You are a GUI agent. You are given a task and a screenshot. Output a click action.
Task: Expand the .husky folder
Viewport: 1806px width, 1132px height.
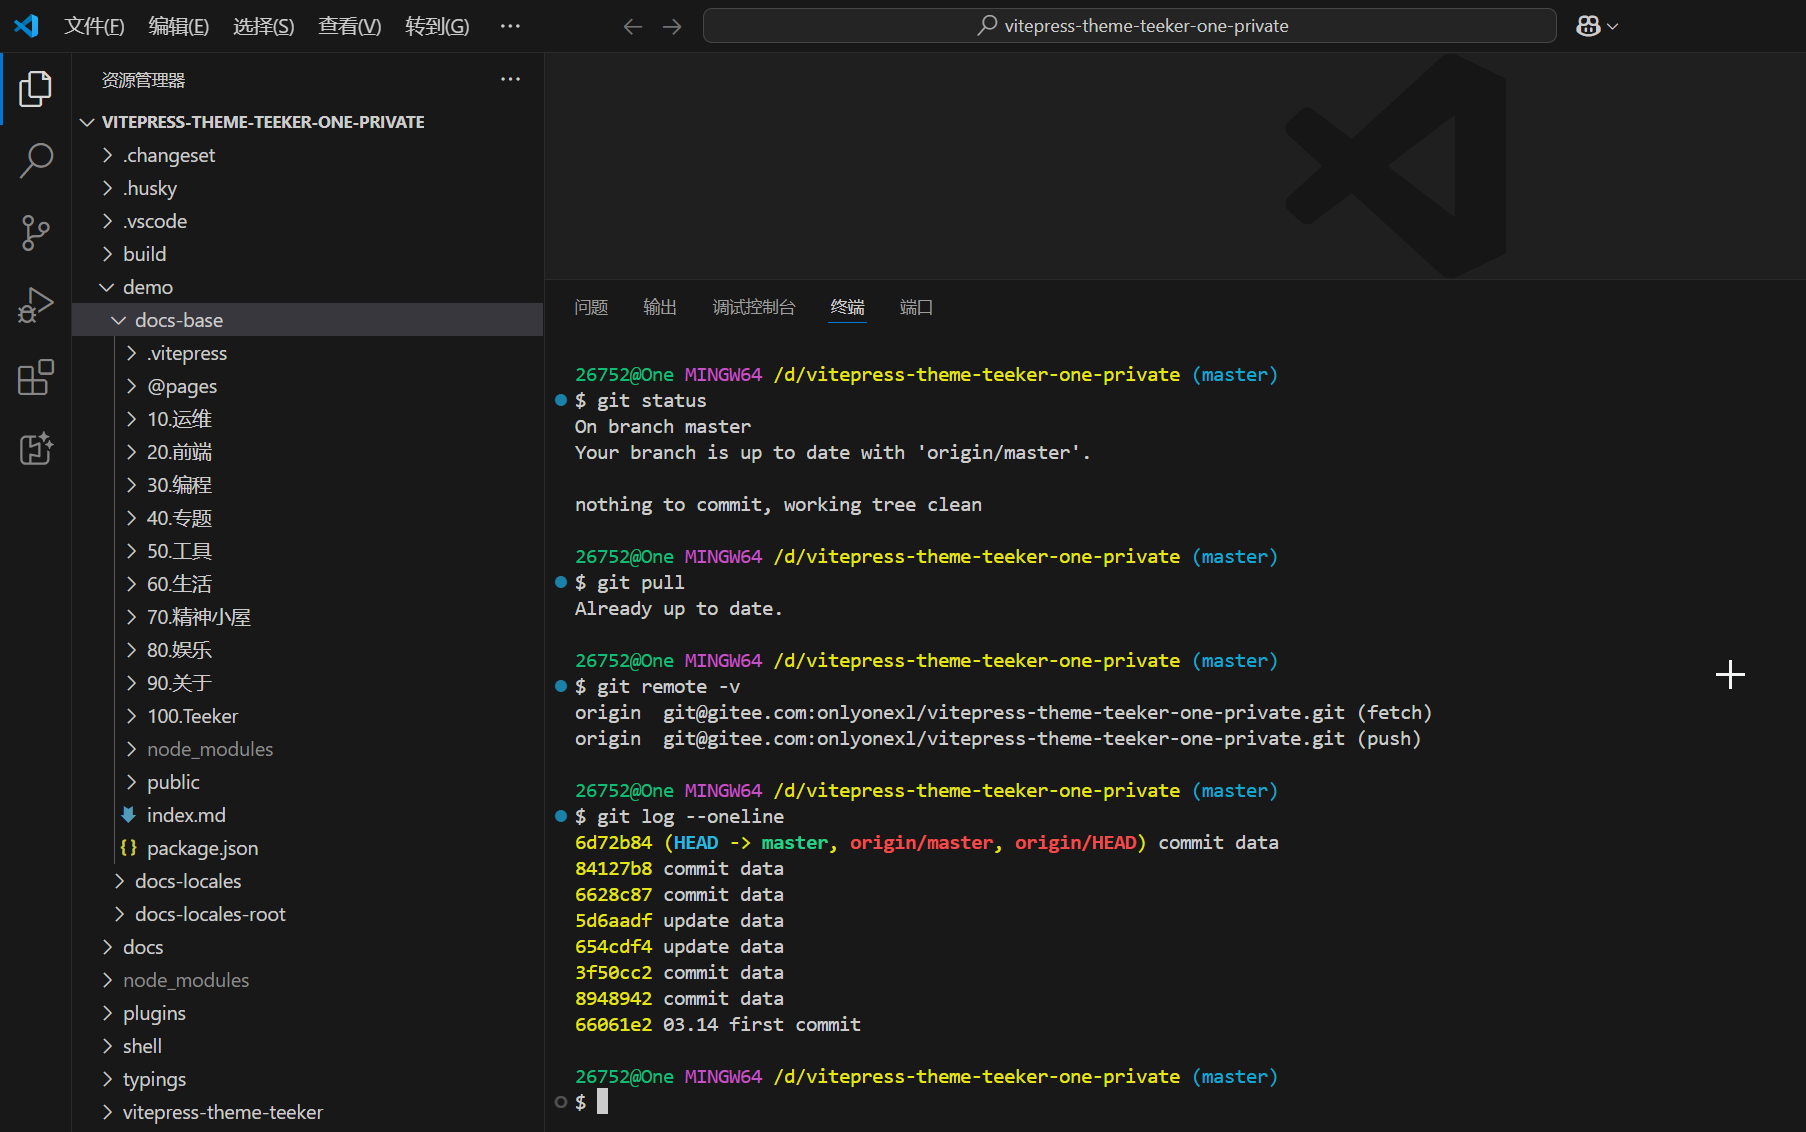click(308, 188)
